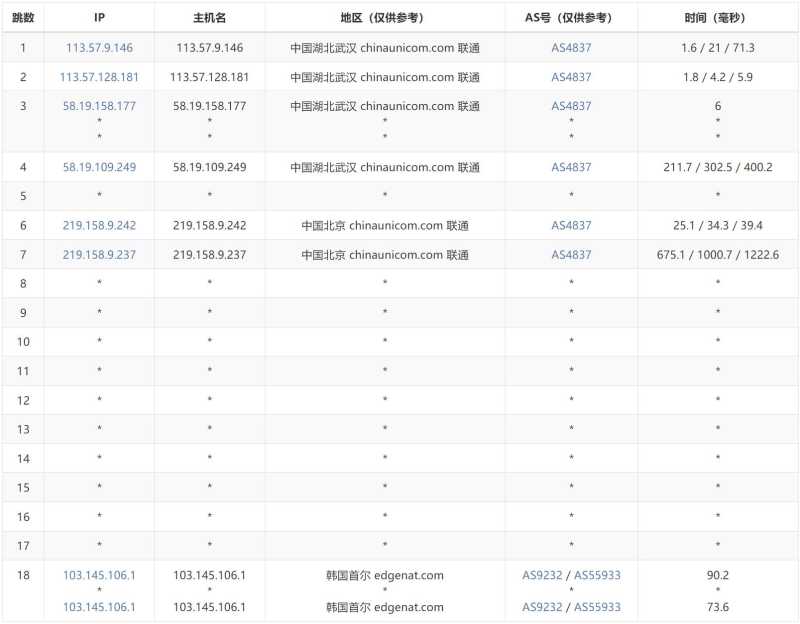The height and width of the screenshot is (624, 800).
Task: Click the 219.158.9.242 IP link
Action: pyautogui.click(x=102, y=225)
